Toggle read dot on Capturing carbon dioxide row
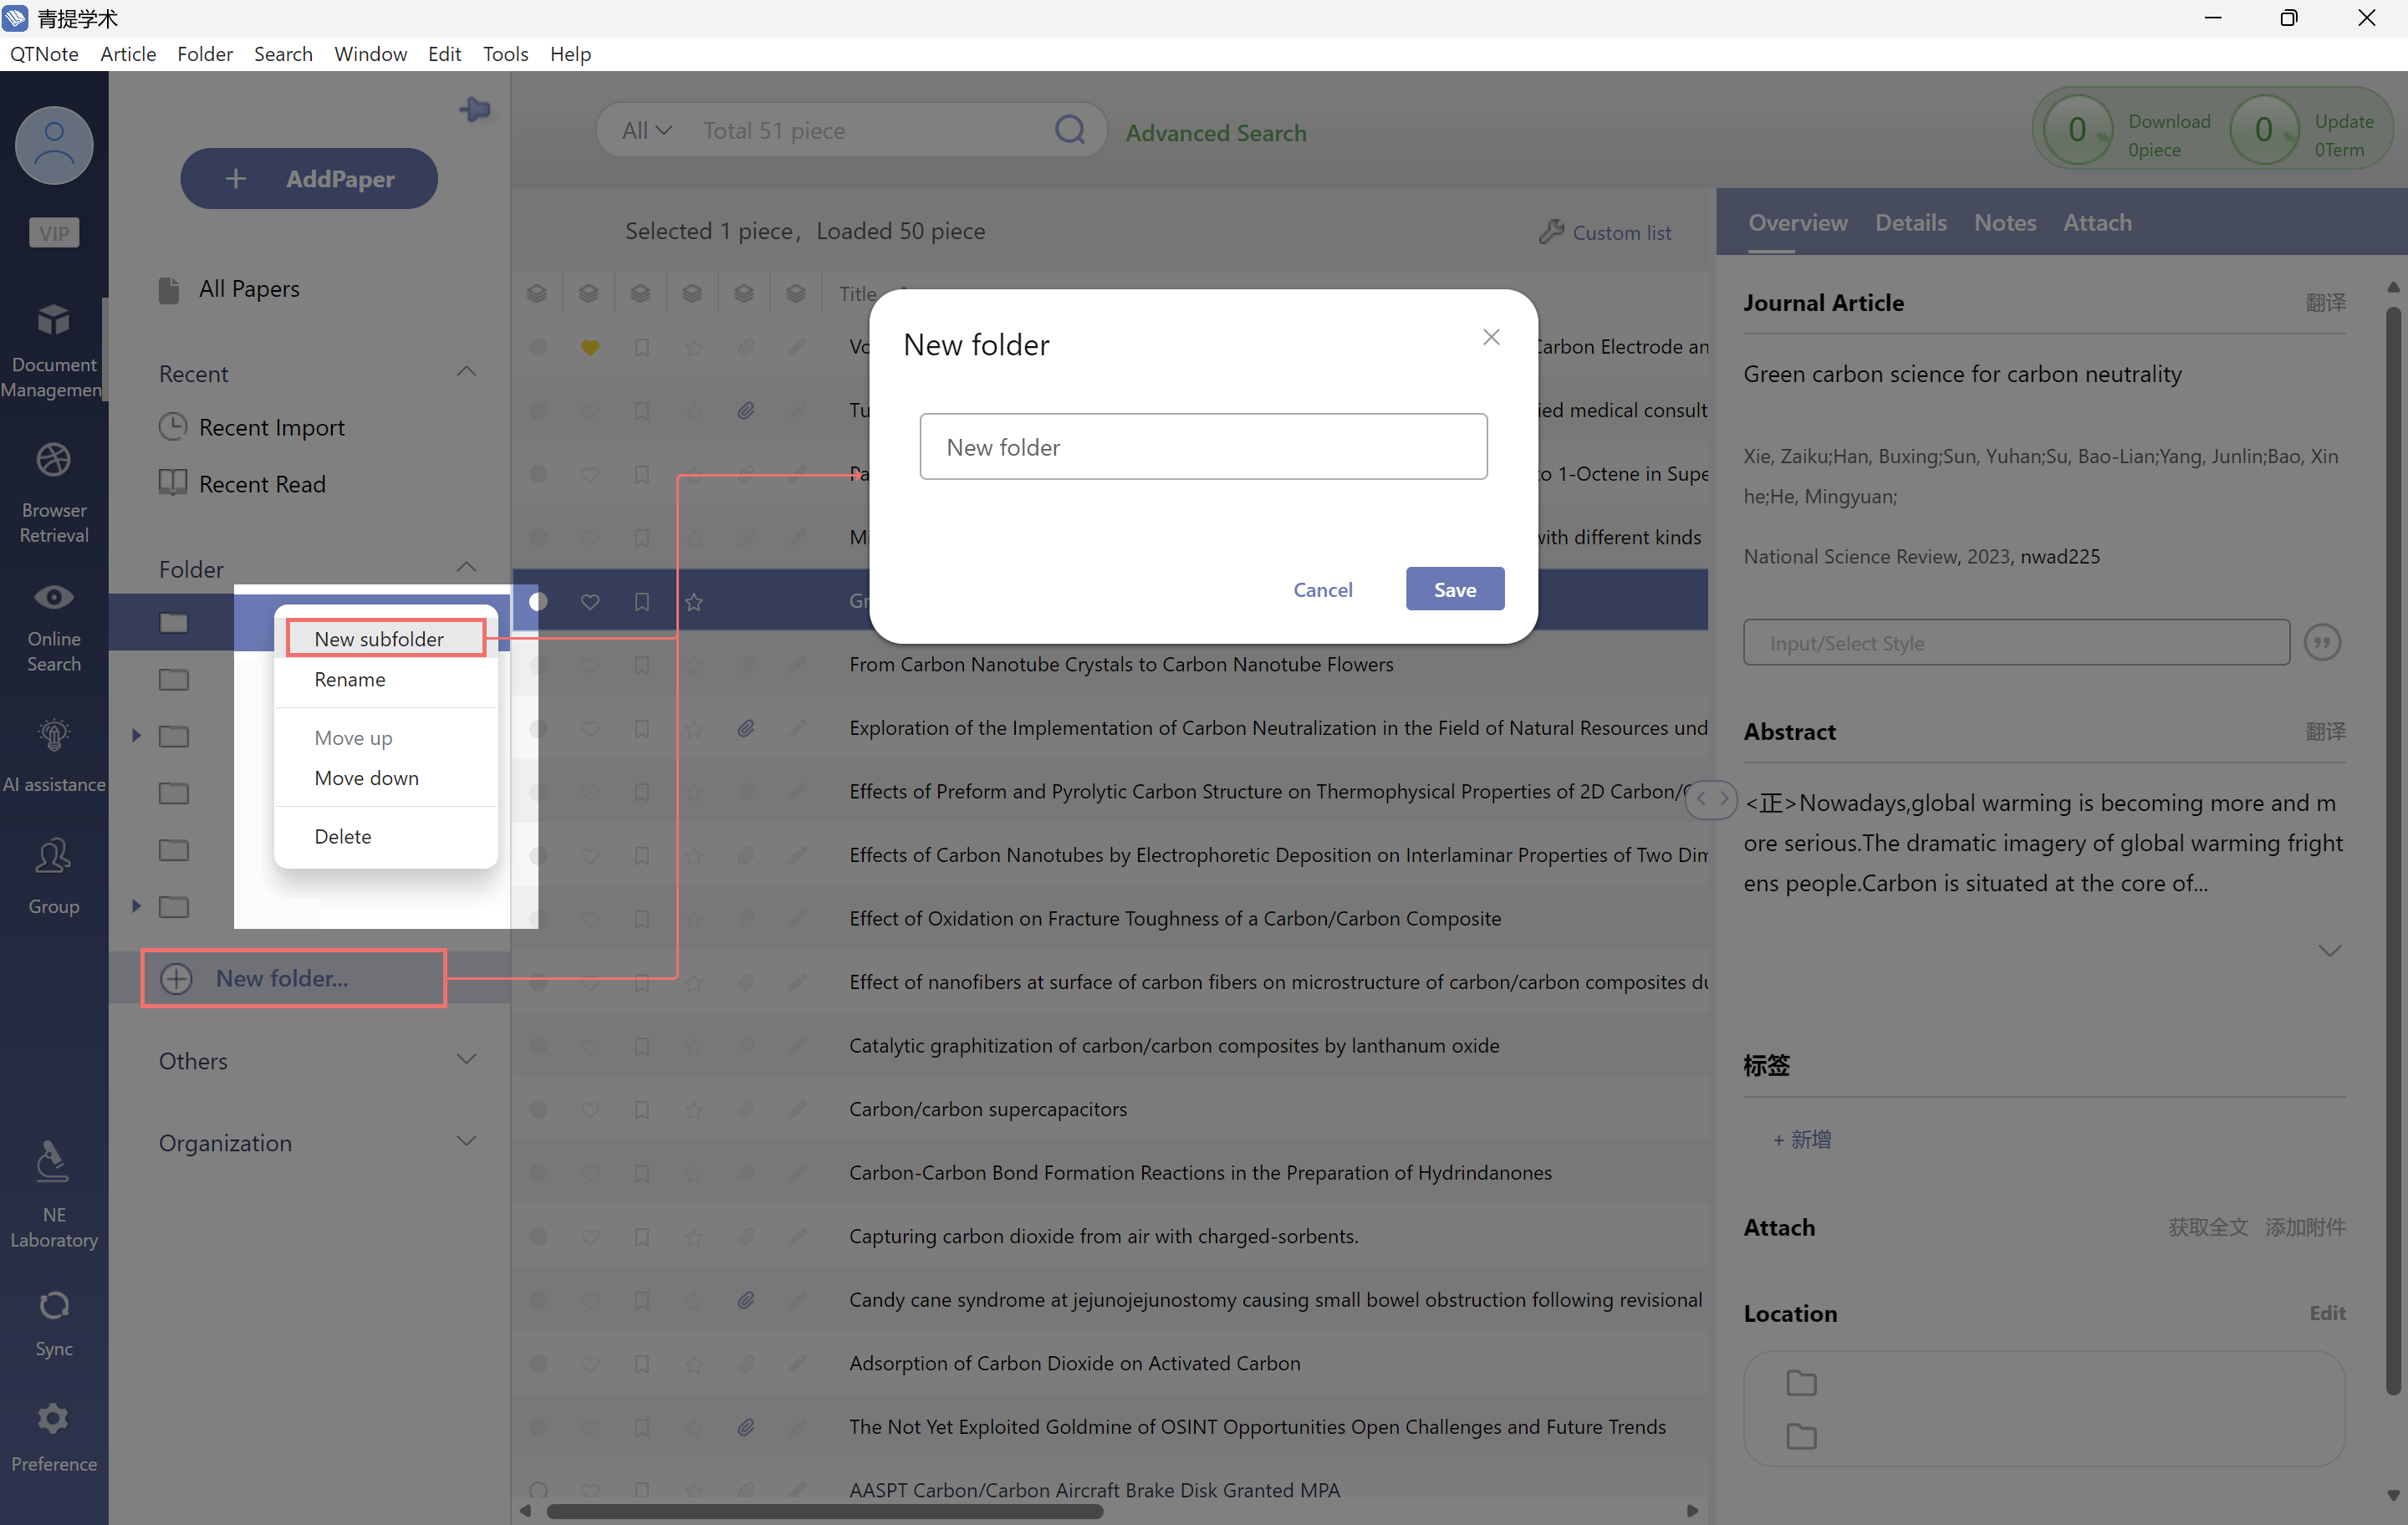Viewport: 2408px width, 1525px height. pos(538,1236)
